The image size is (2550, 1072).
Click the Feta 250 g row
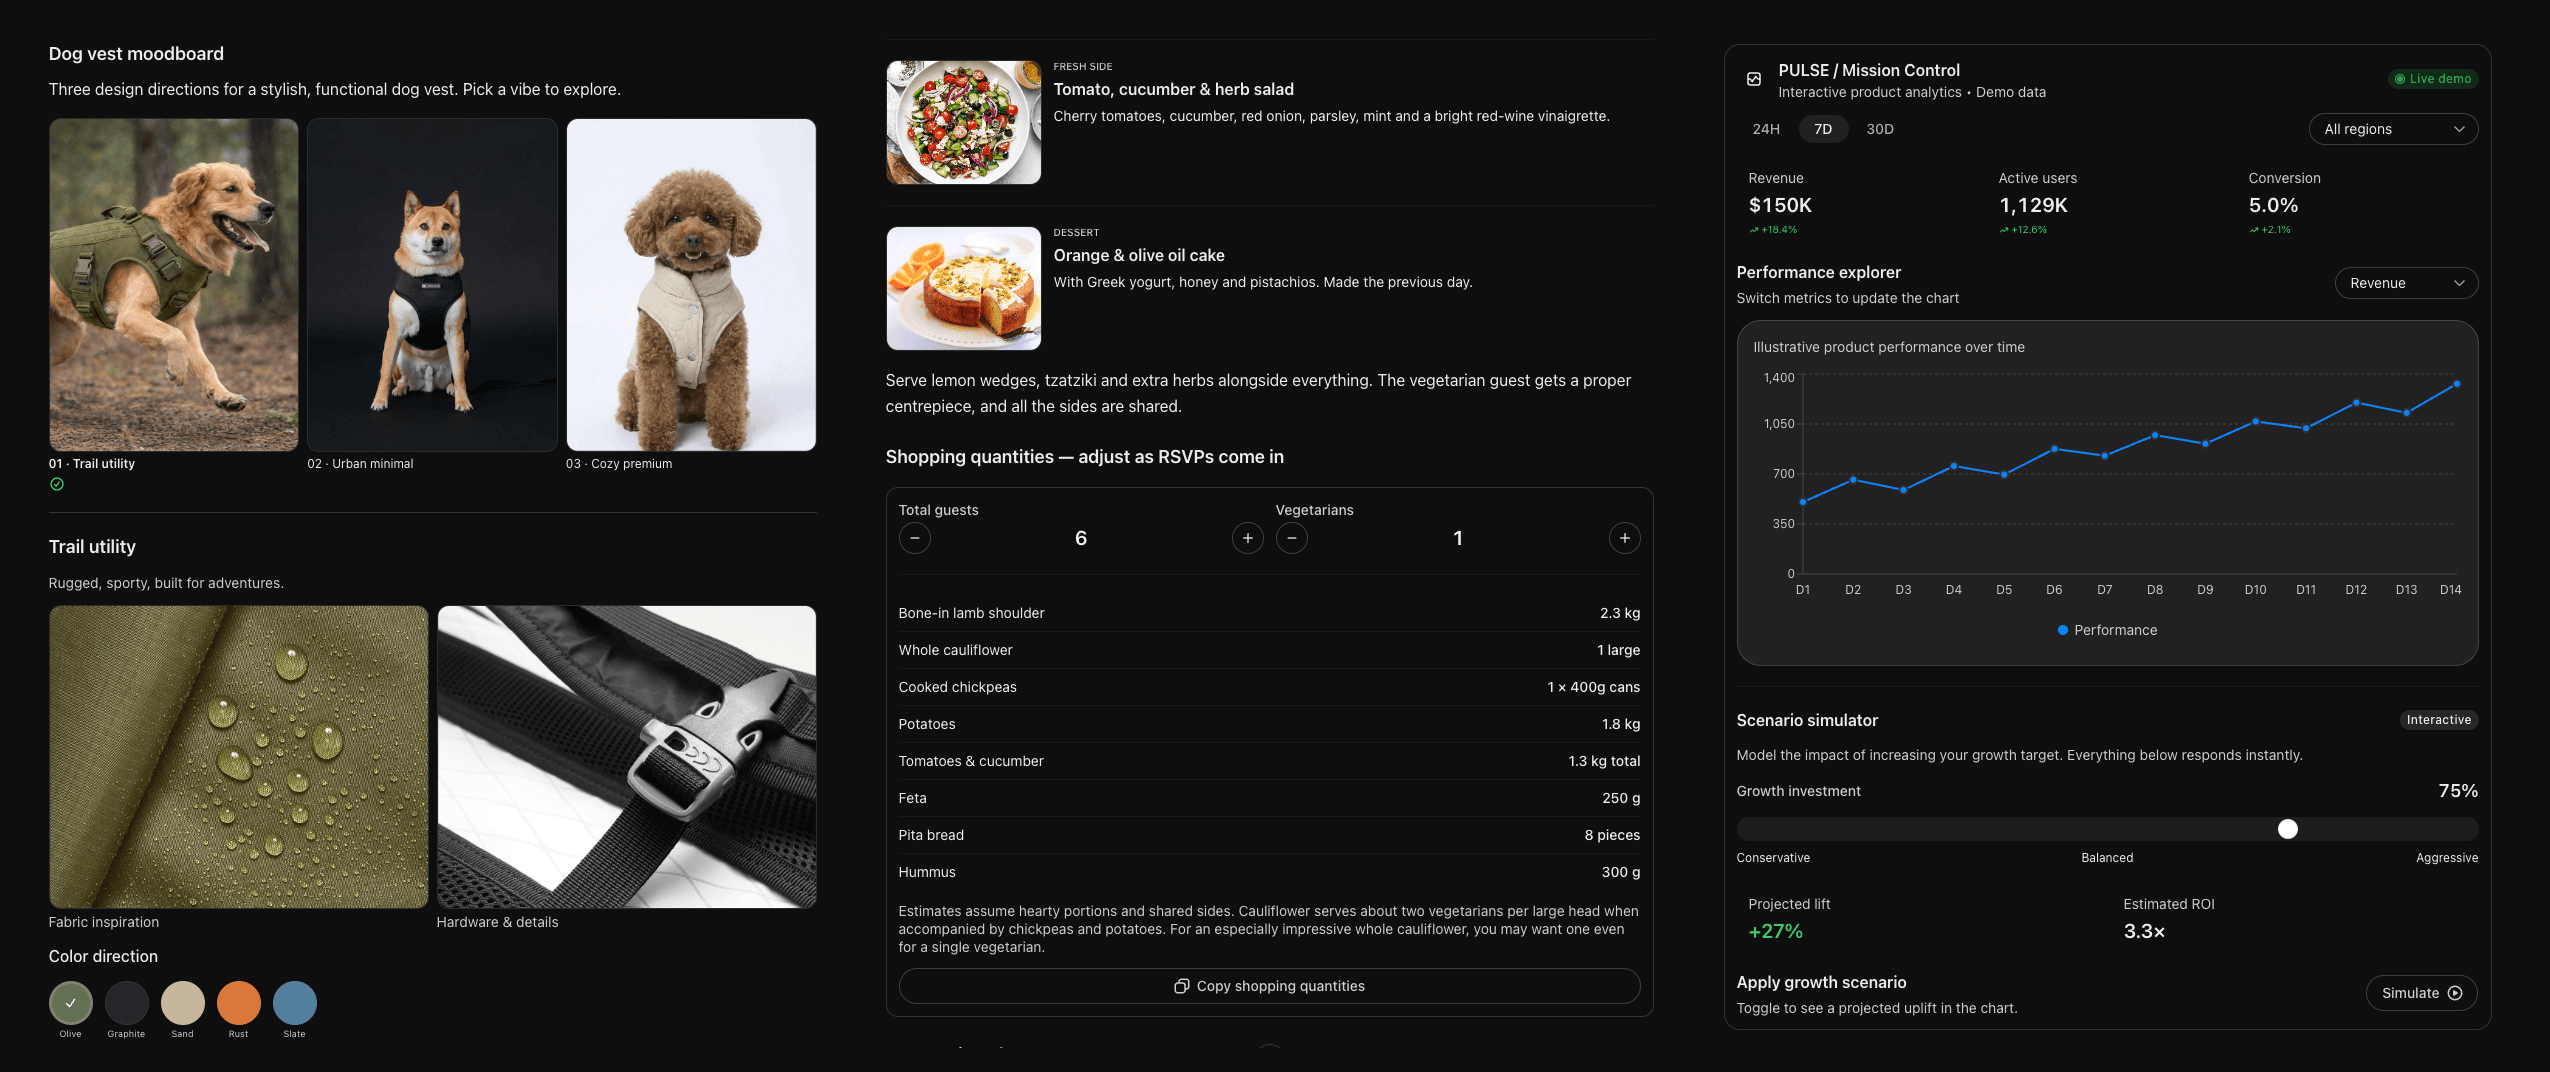pyautogui.click(x=1269, y=798)
